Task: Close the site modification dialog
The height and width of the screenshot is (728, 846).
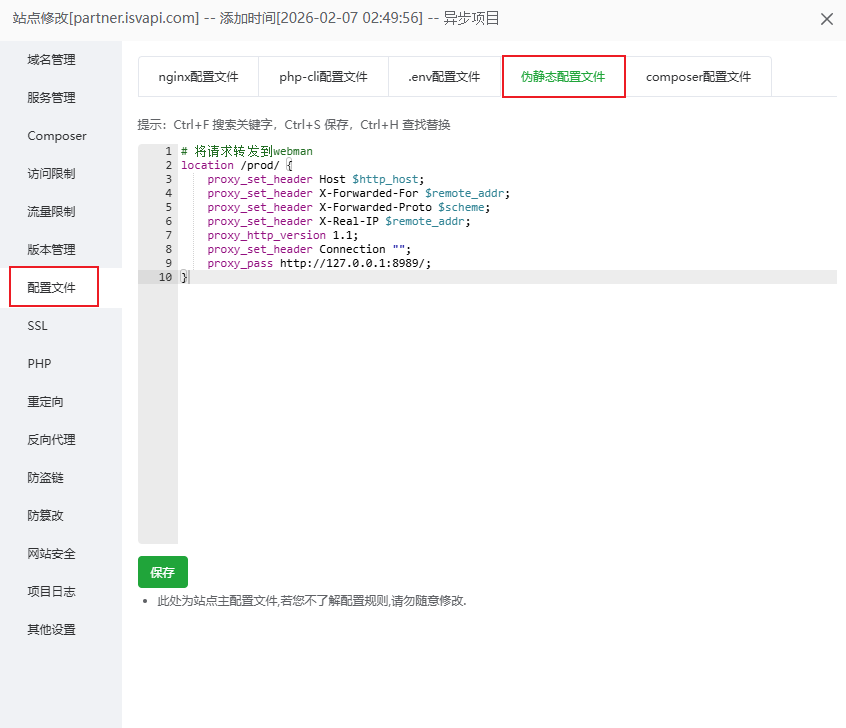Action: point(826,19)
